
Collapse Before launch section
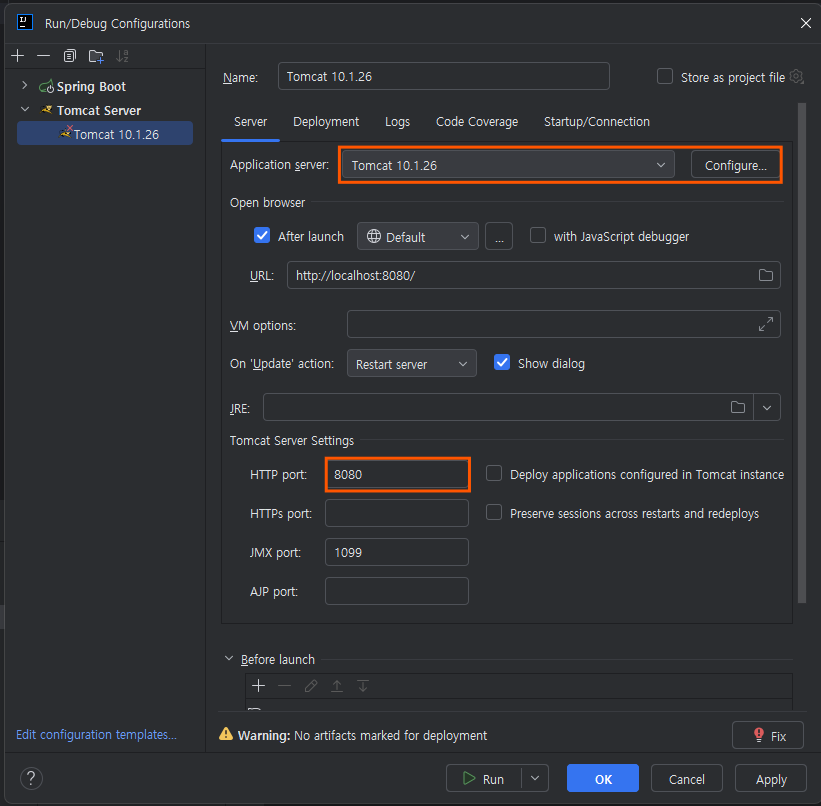coord(229,658)
